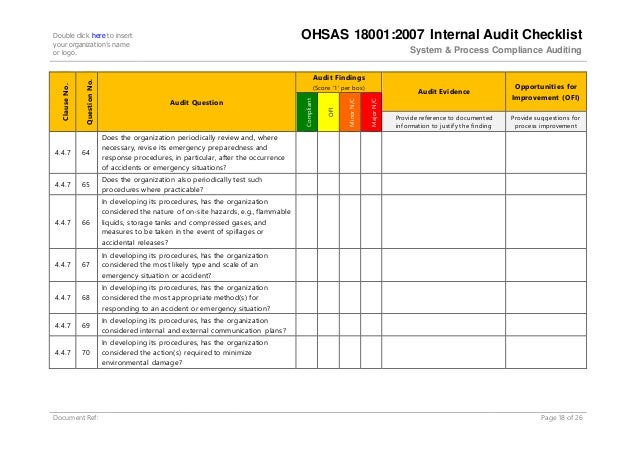
Task: Select question number 67 cell
Action: pos(87,265)
